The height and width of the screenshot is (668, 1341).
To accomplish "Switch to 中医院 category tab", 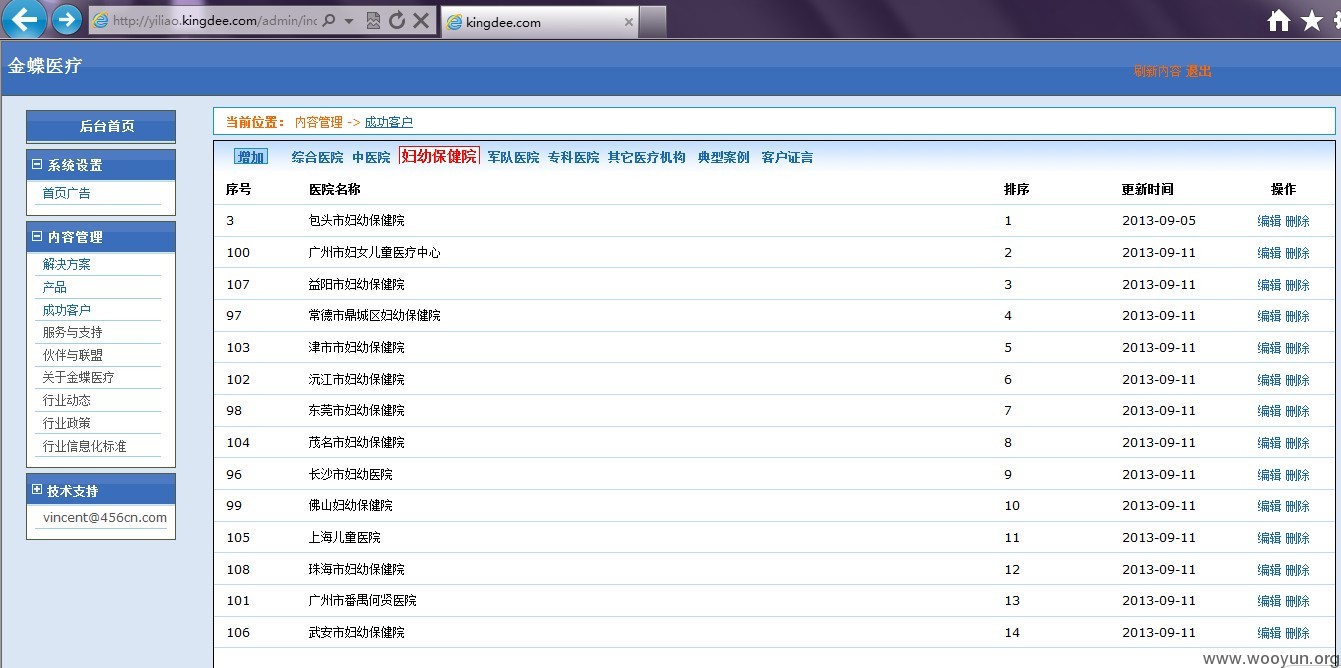I will pyautogui.click(x=371, y=157).
